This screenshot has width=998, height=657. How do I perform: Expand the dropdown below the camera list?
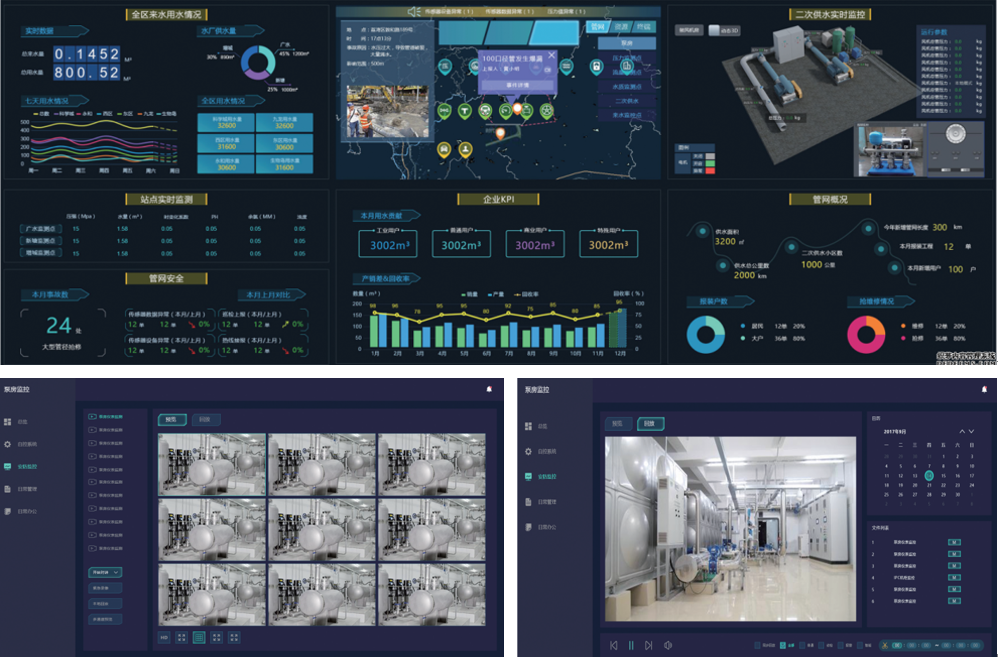click(104, 572)
